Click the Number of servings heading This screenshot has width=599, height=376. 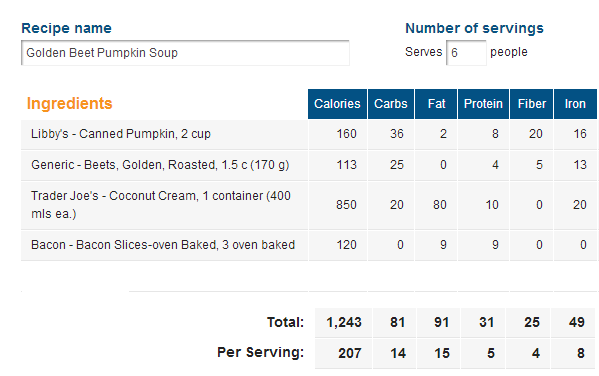coord(474,28)
